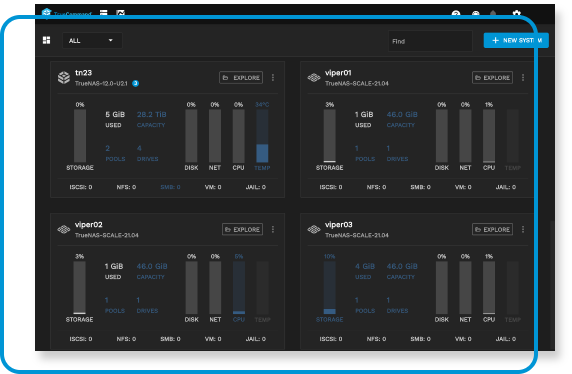This screenshot has width=572, height=374.
Task: Click viper02's SMB: 0 count
Action: (x=170, y=339)
